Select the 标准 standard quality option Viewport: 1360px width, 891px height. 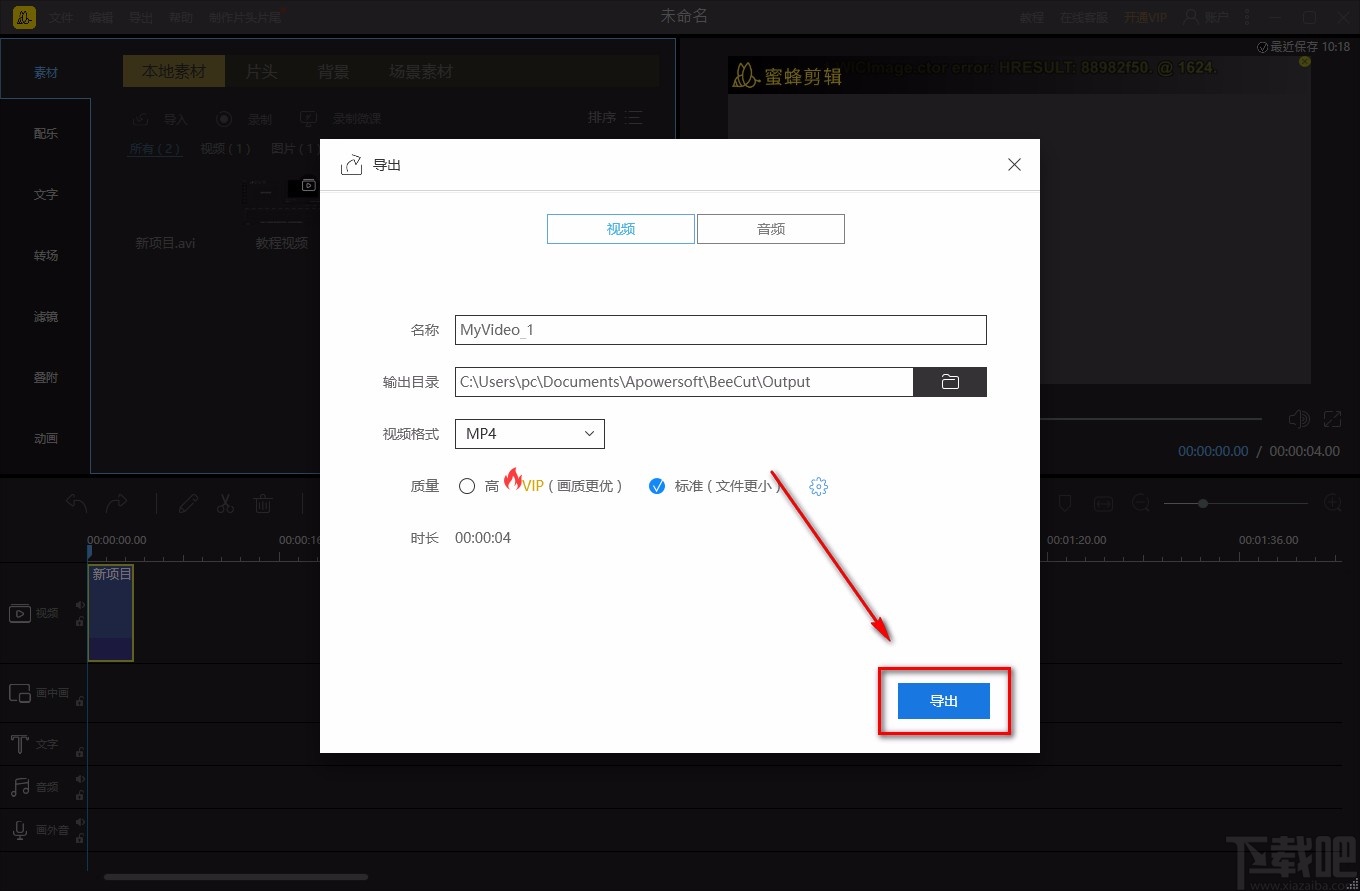(657, 487)
